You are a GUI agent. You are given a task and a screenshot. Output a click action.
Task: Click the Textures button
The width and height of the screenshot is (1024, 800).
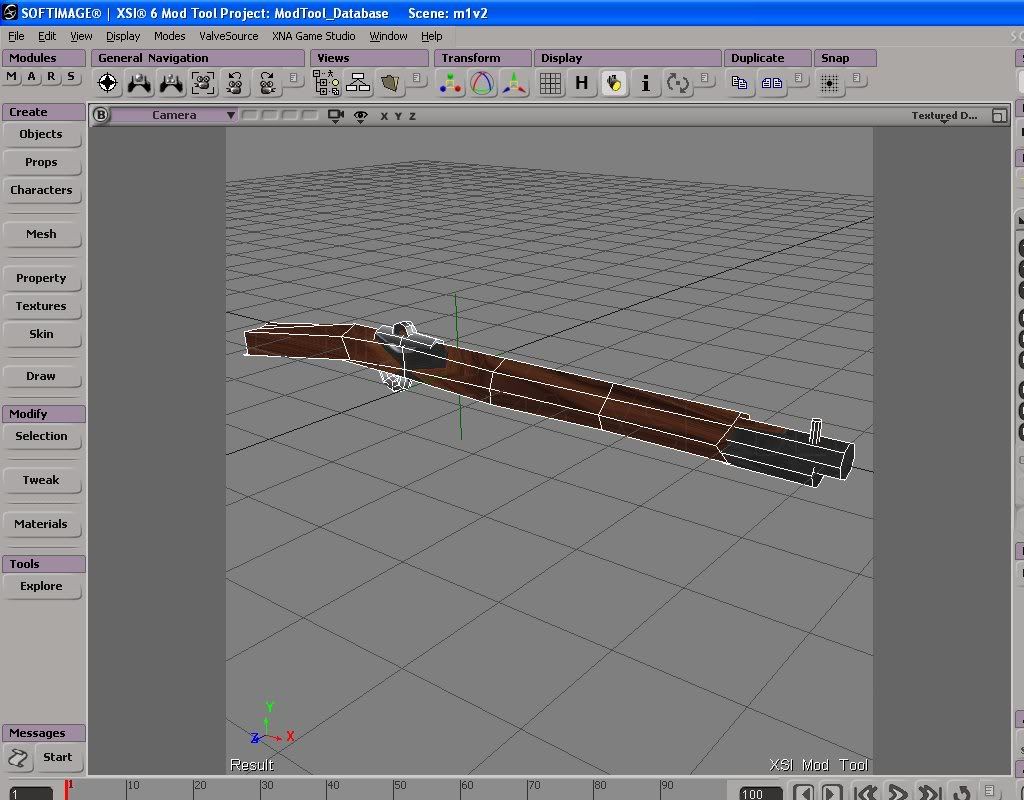41,306
